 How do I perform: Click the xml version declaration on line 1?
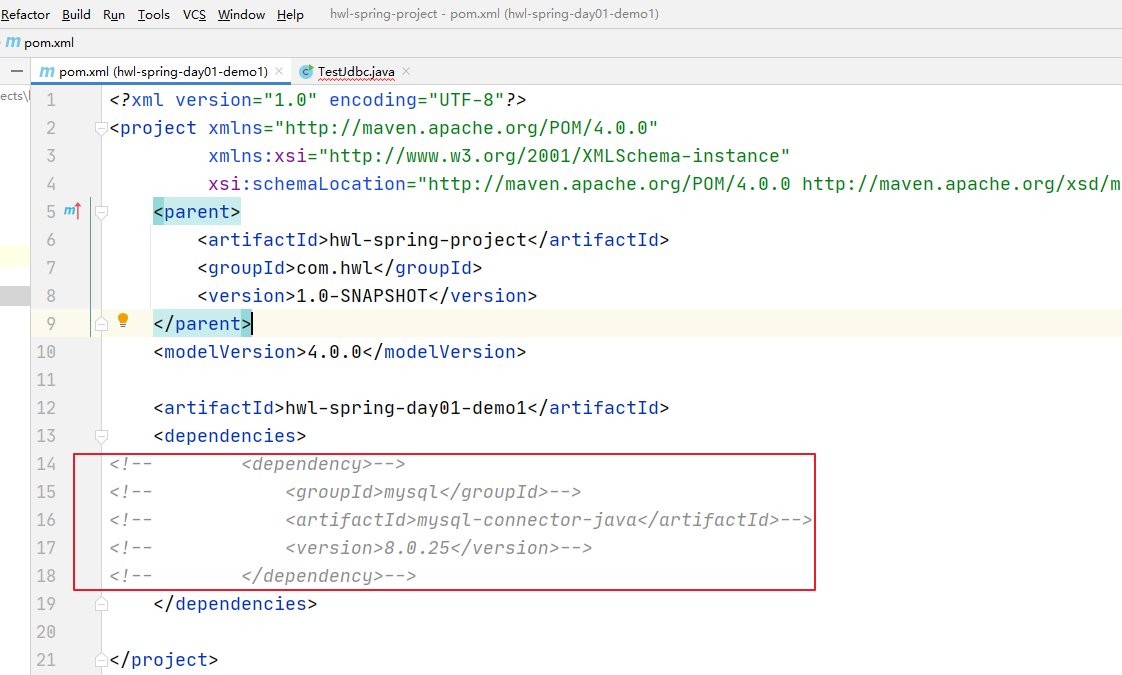coord(318,100)
